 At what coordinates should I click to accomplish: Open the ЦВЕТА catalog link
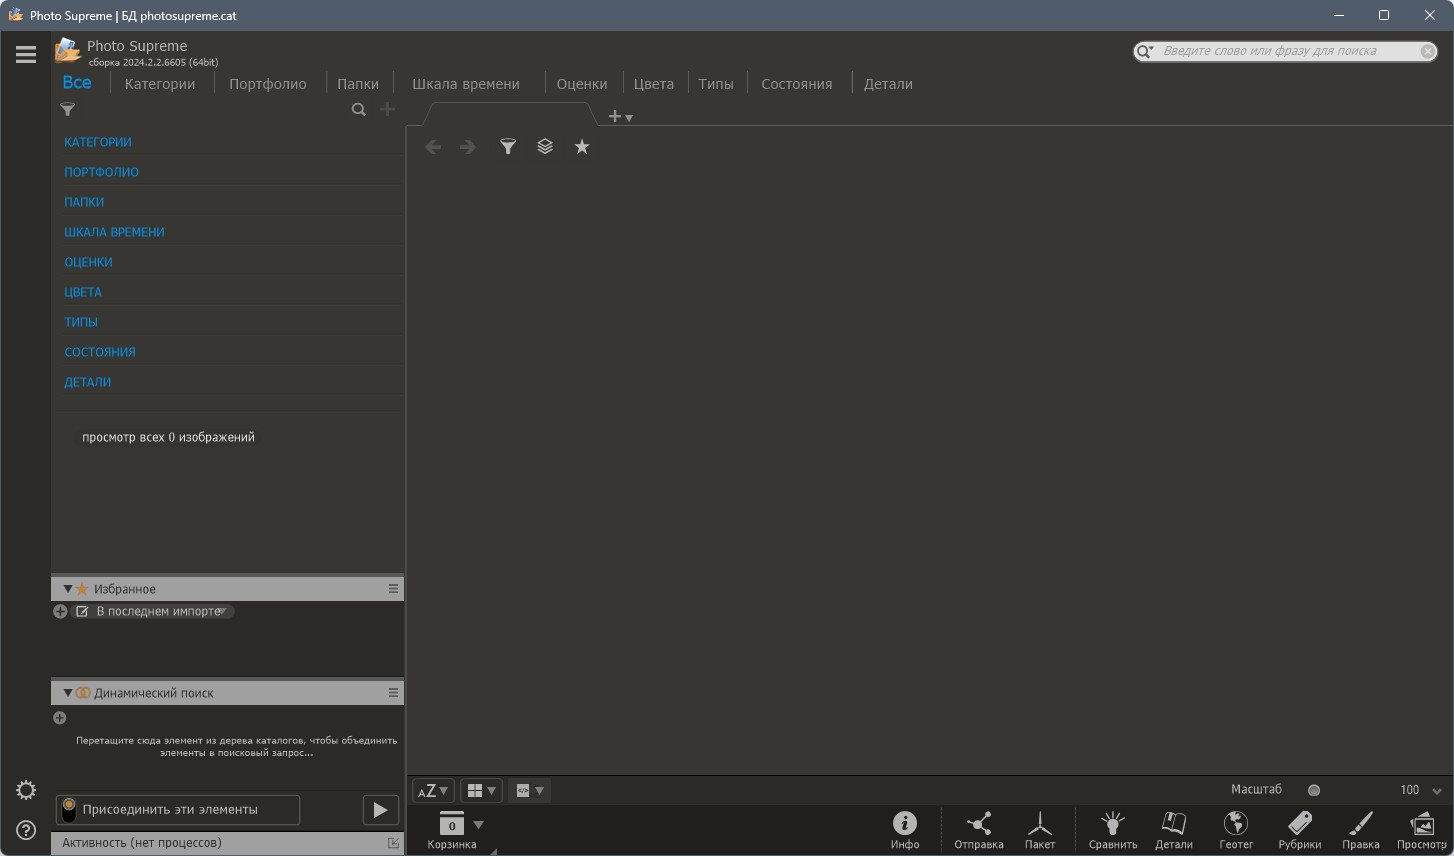click(83, 292)
